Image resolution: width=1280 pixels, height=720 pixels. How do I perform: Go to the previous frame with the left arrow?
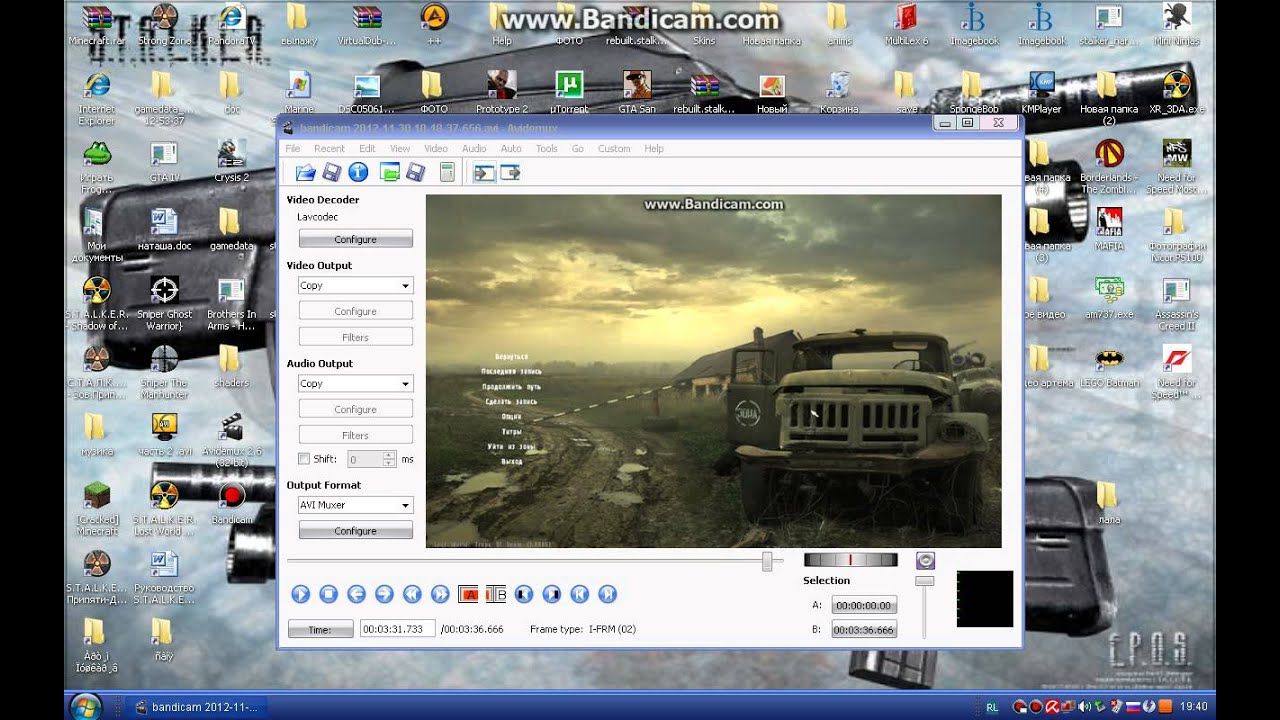(x=356, y=594)
